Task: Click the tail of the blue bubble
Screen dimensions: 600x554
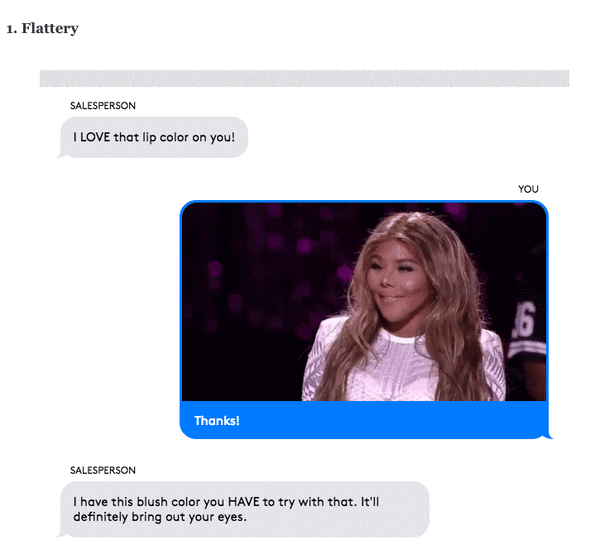Action: [549, 435]
